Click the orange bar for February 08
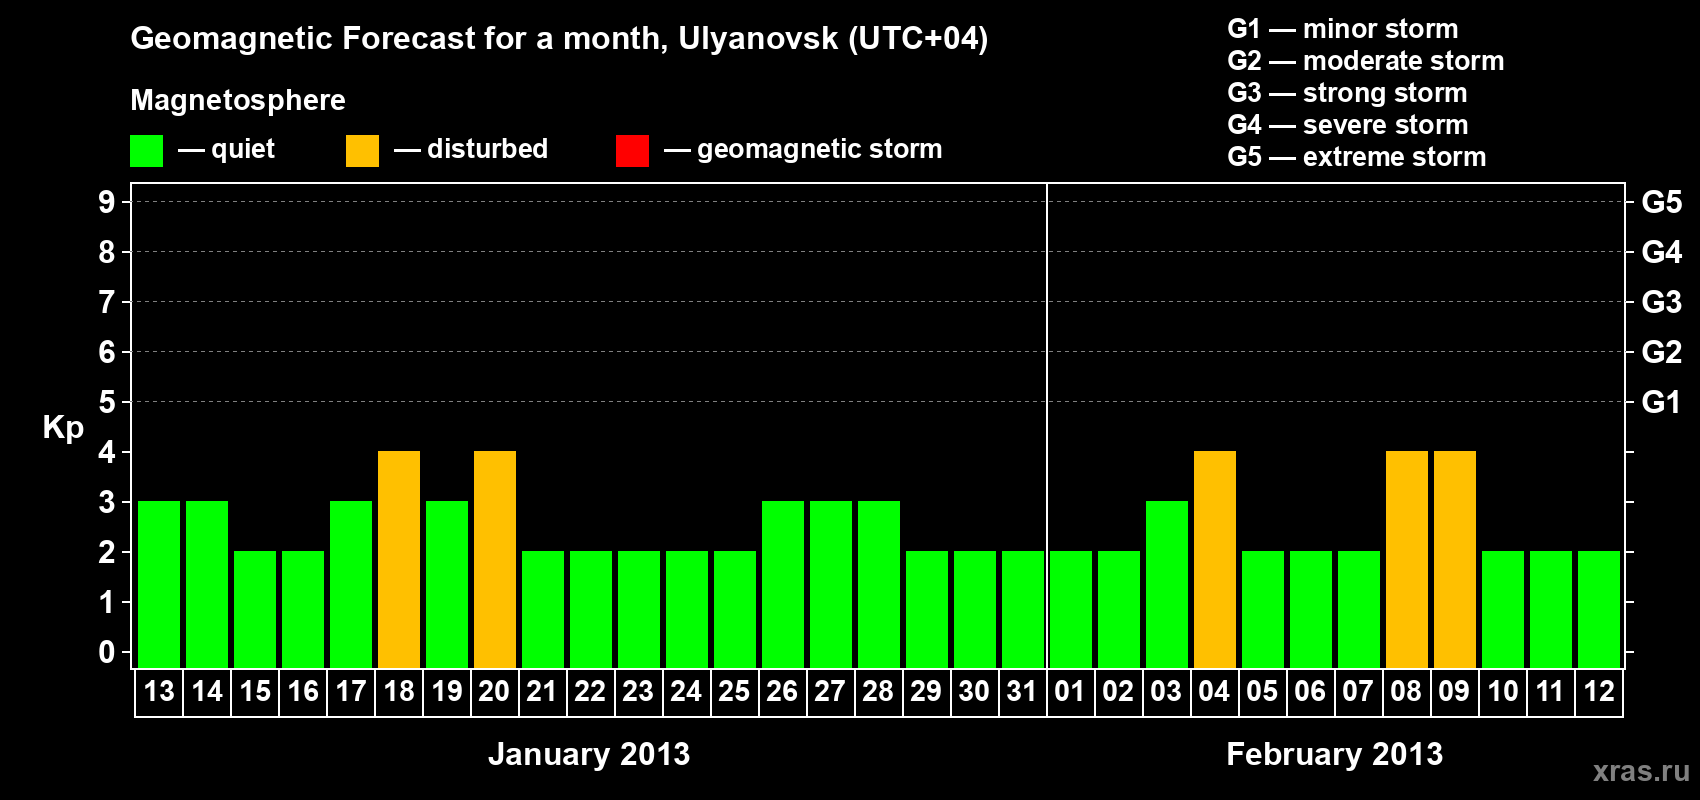Screen dimensions: 1700x800 coord(1407,559)
